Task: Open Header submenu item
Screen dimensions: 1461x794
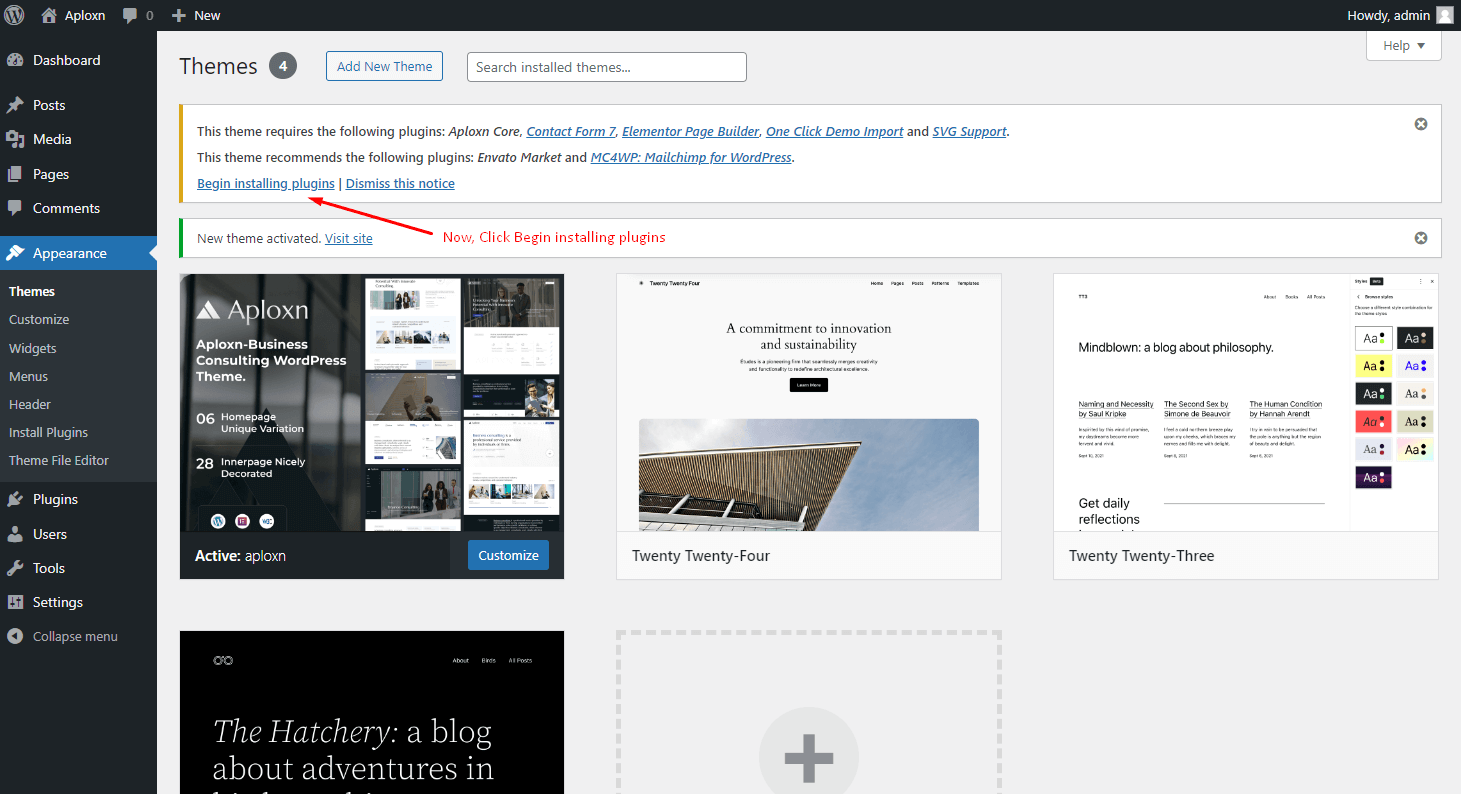Action: (x=30, y=404)
